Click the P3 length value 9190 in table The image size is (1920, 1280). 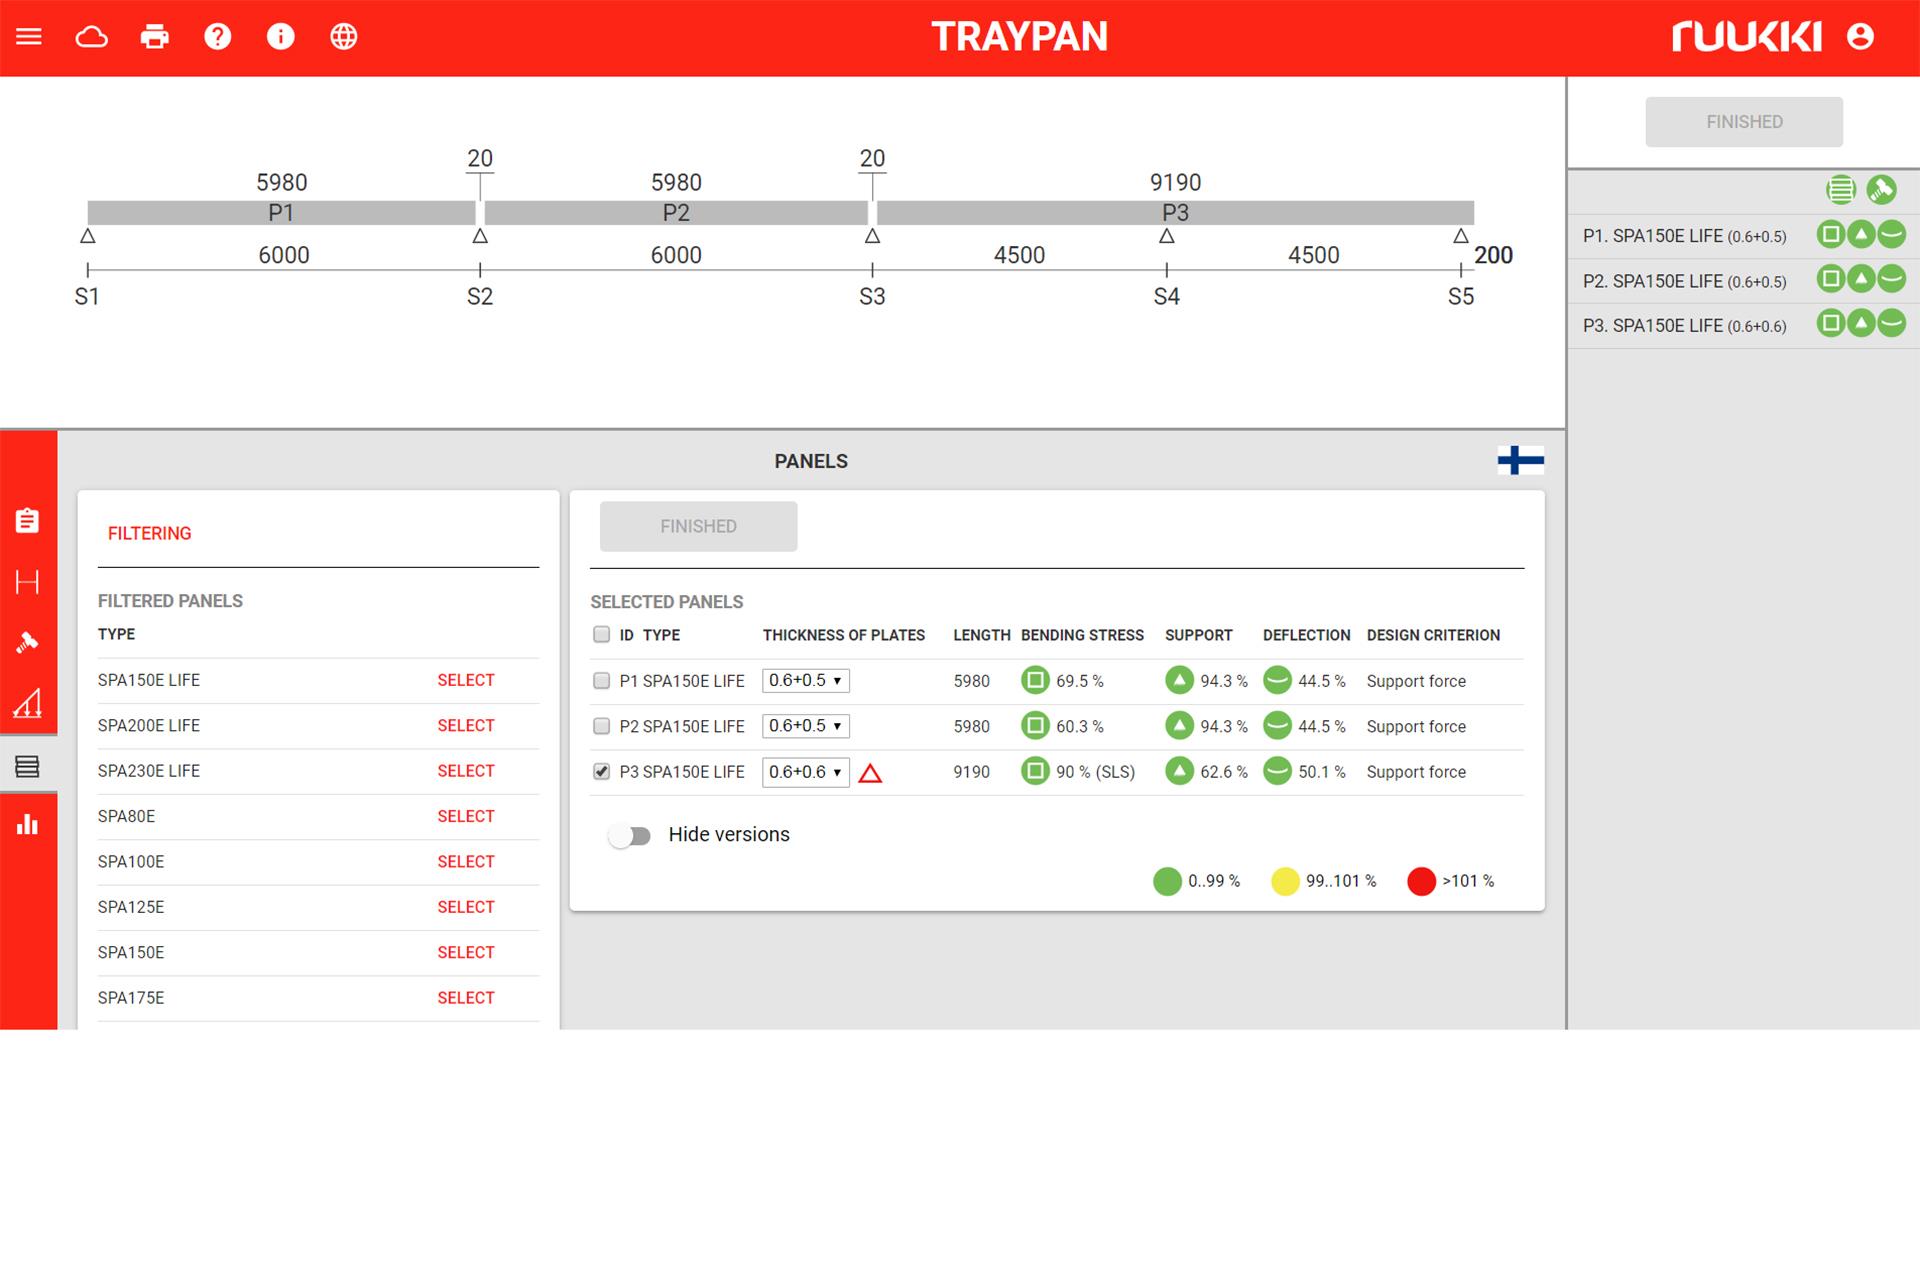point(971,772)
